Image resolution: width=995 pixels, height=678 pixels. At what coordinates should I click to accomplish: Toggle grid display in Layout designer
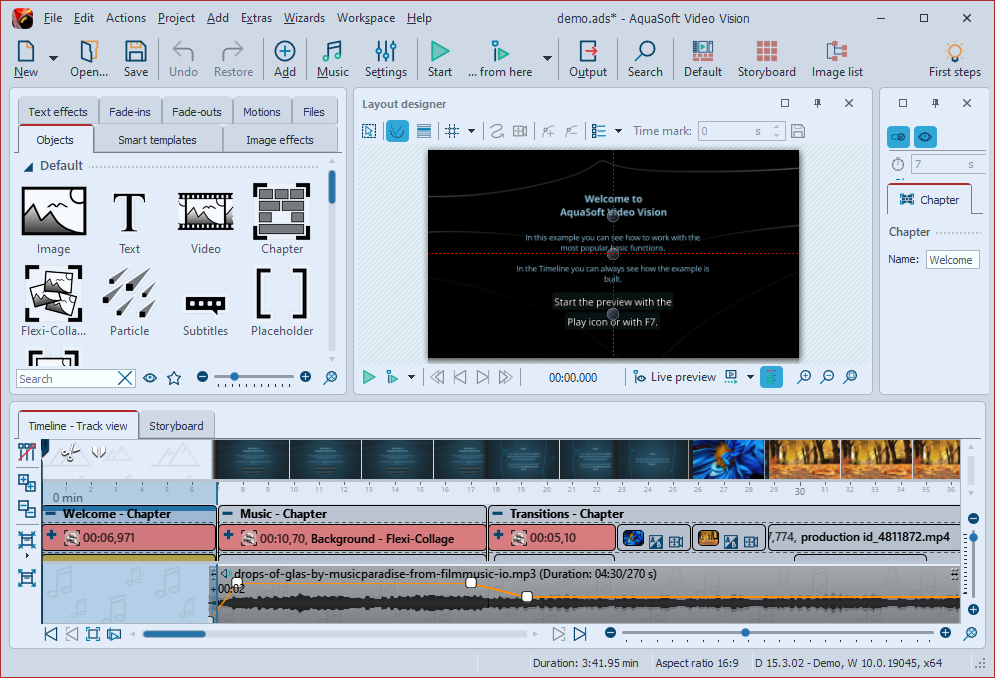pos(452,131)
